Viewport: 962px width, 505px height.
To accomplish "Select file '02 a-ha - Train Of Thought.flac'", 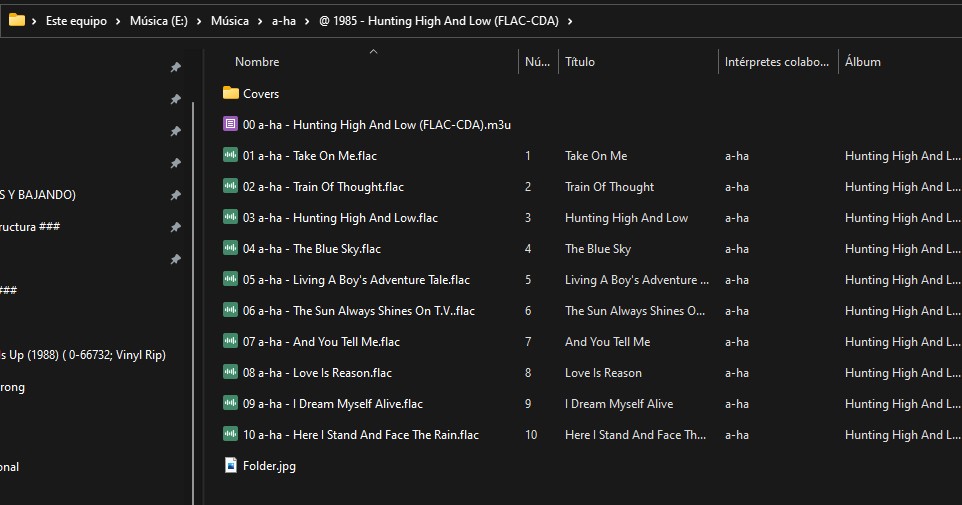I will coord(323,187).
